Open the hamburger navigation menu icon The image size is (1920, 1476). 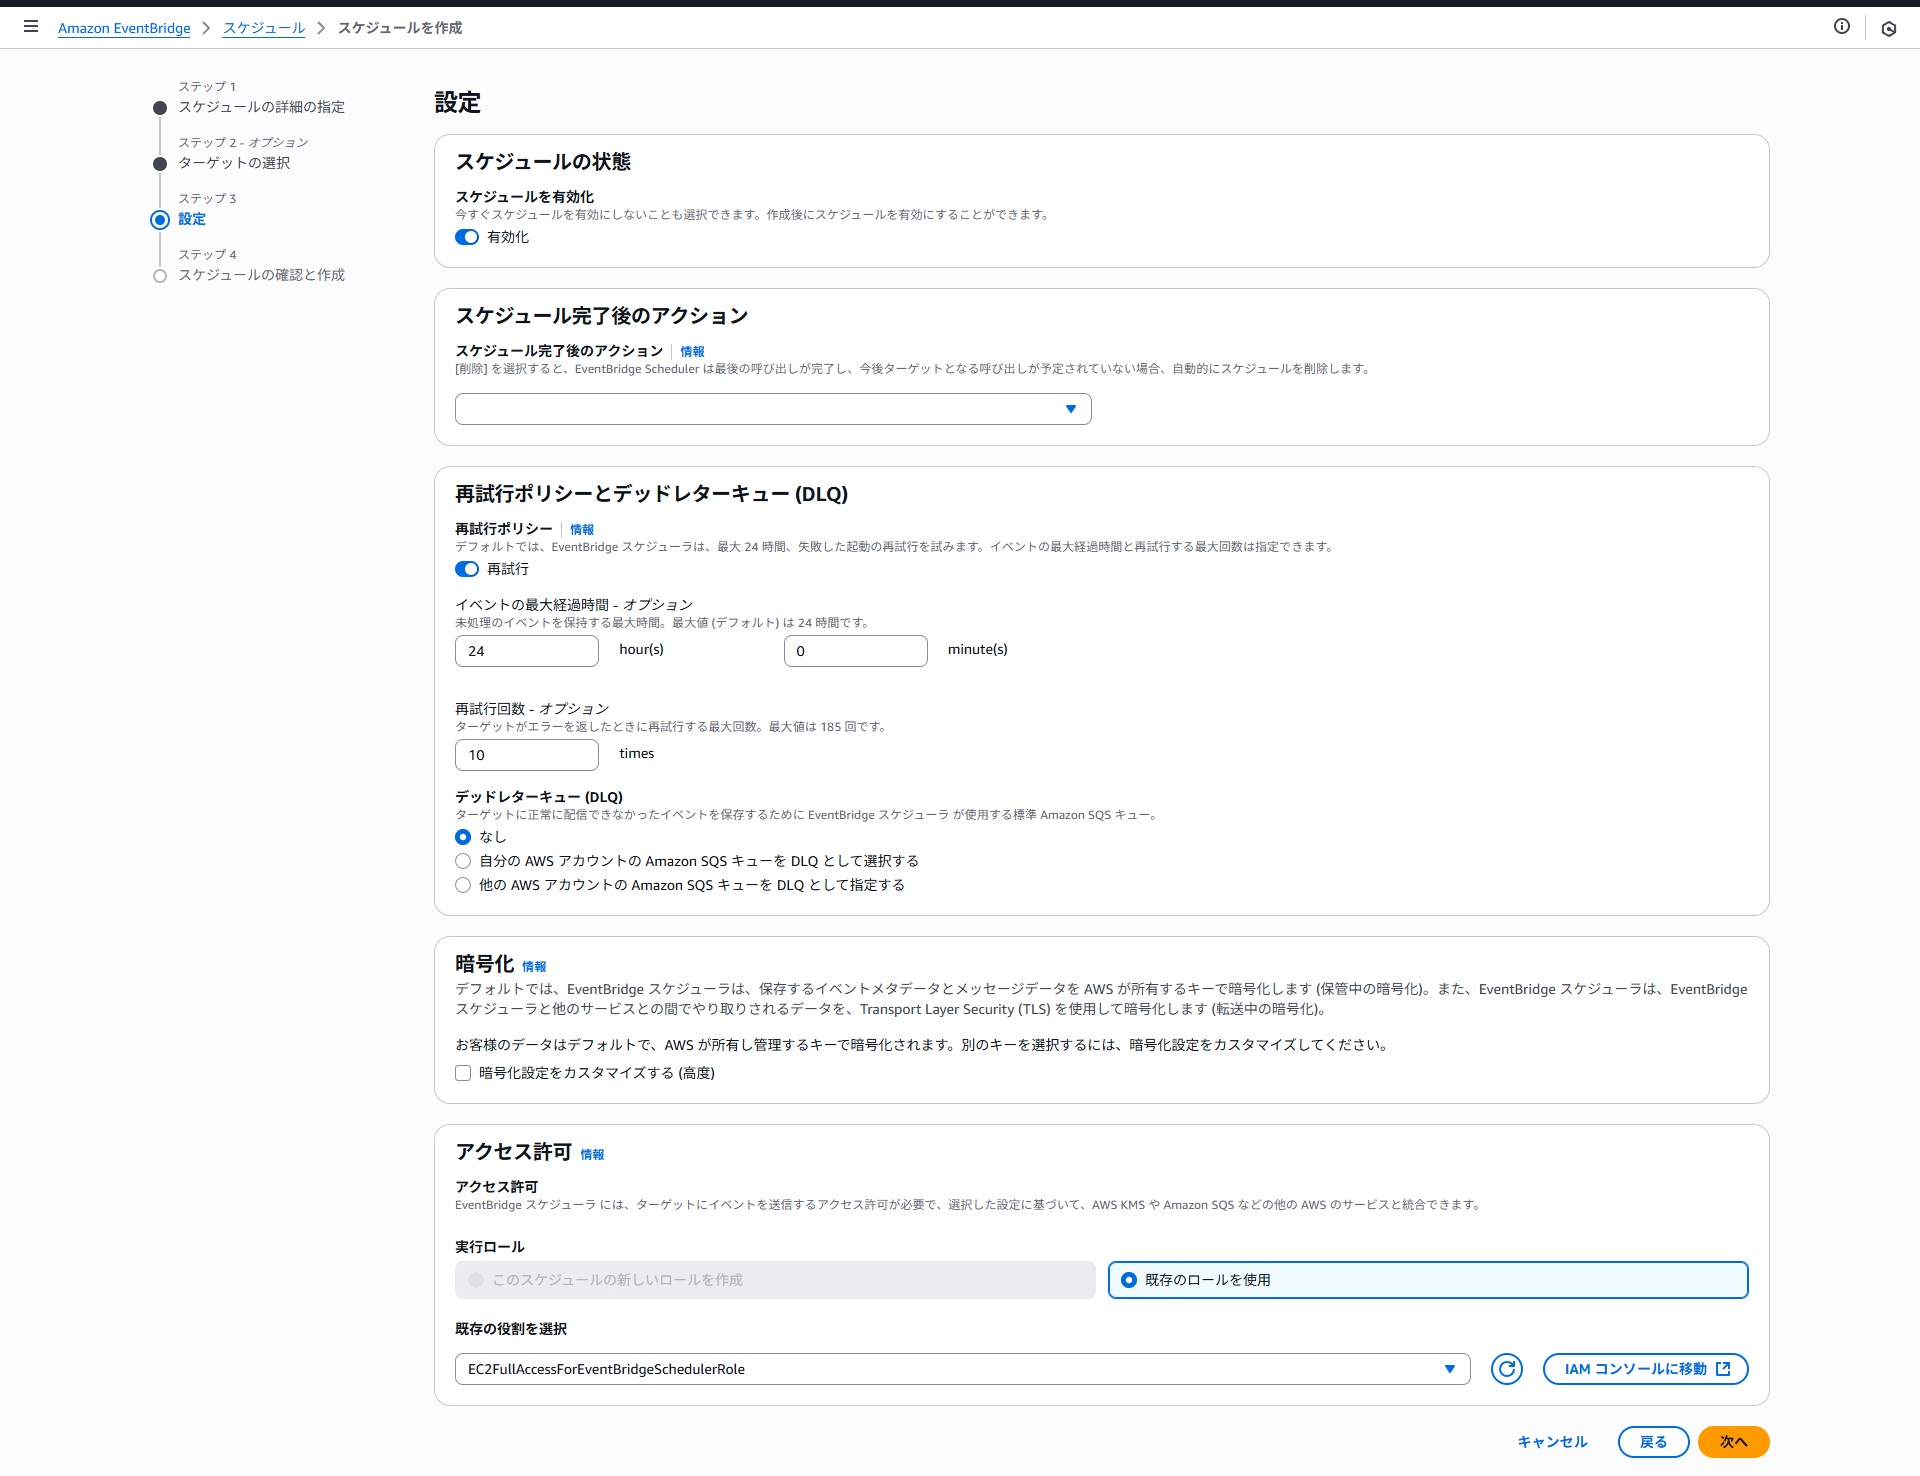(x=31, y=27)
